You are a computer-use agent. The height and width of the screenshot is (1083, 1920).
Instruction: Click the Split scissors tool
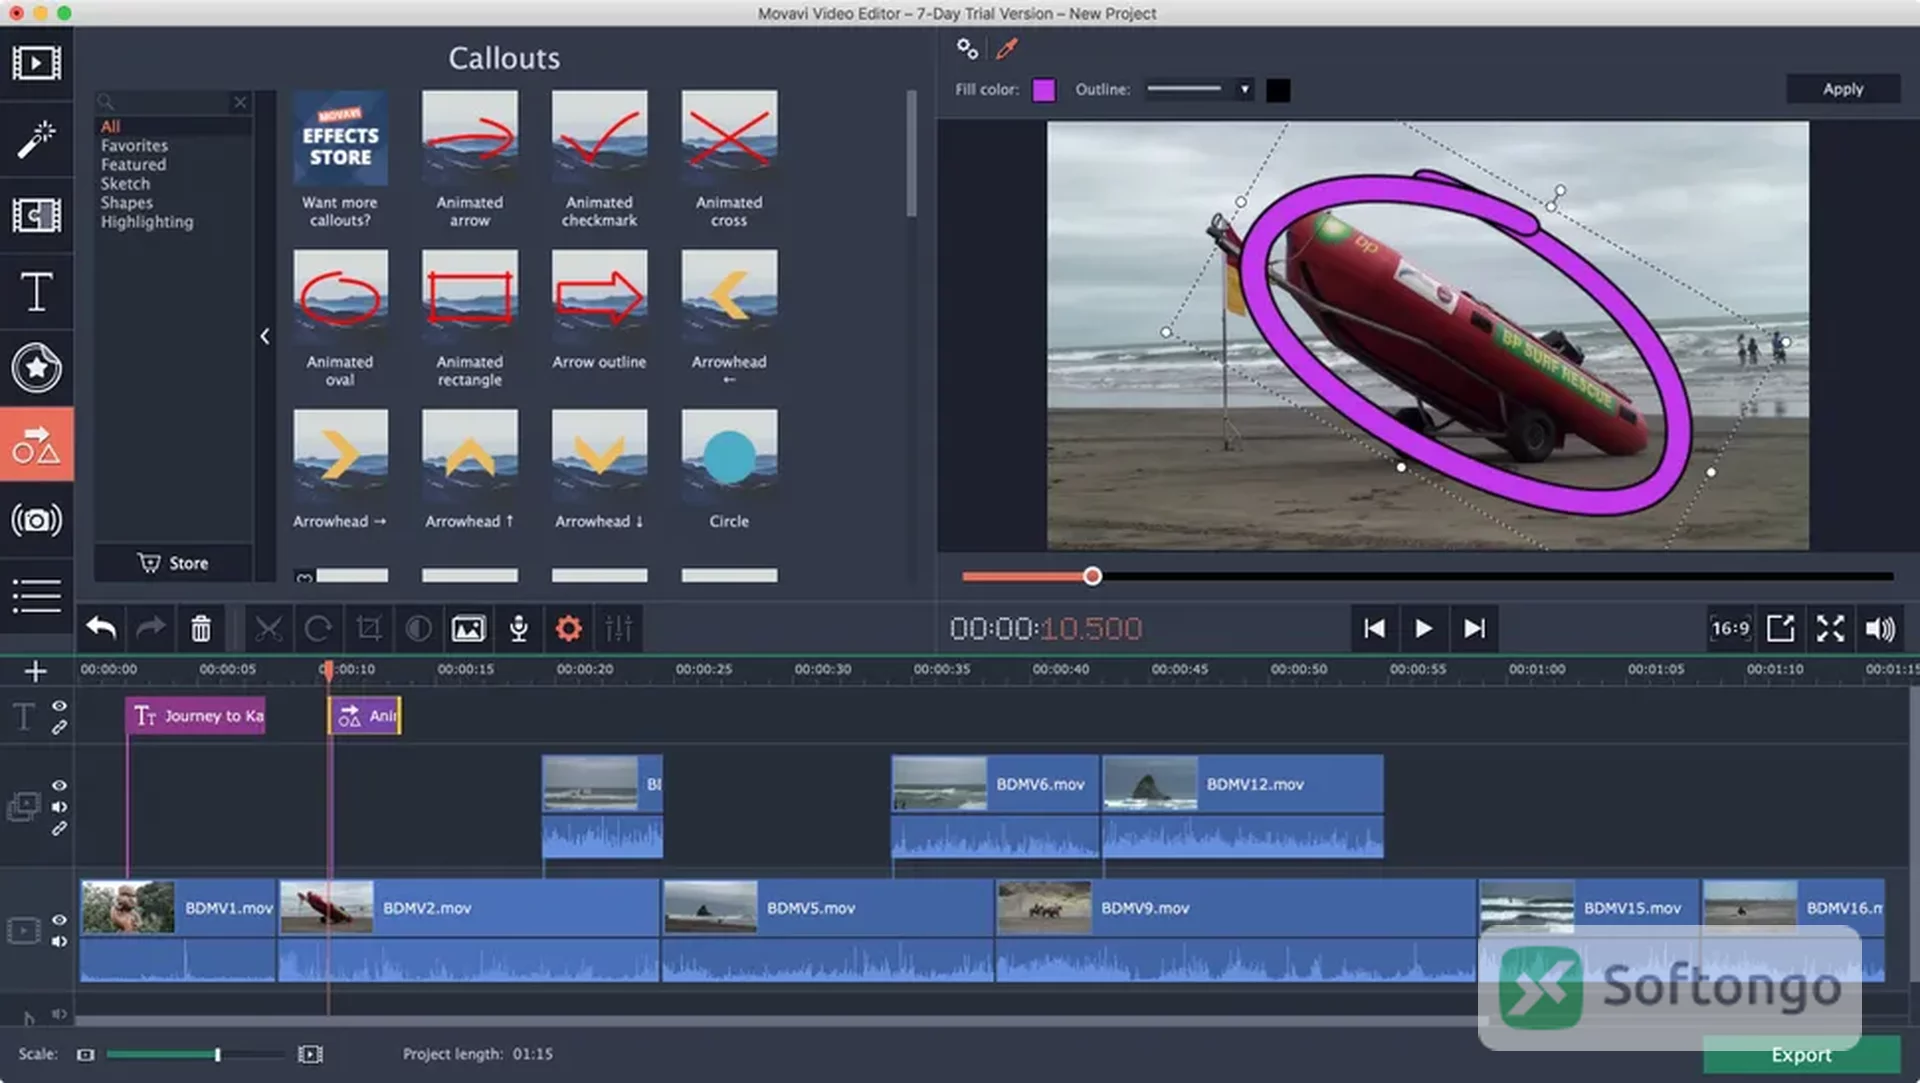click(x=268, y=628)
